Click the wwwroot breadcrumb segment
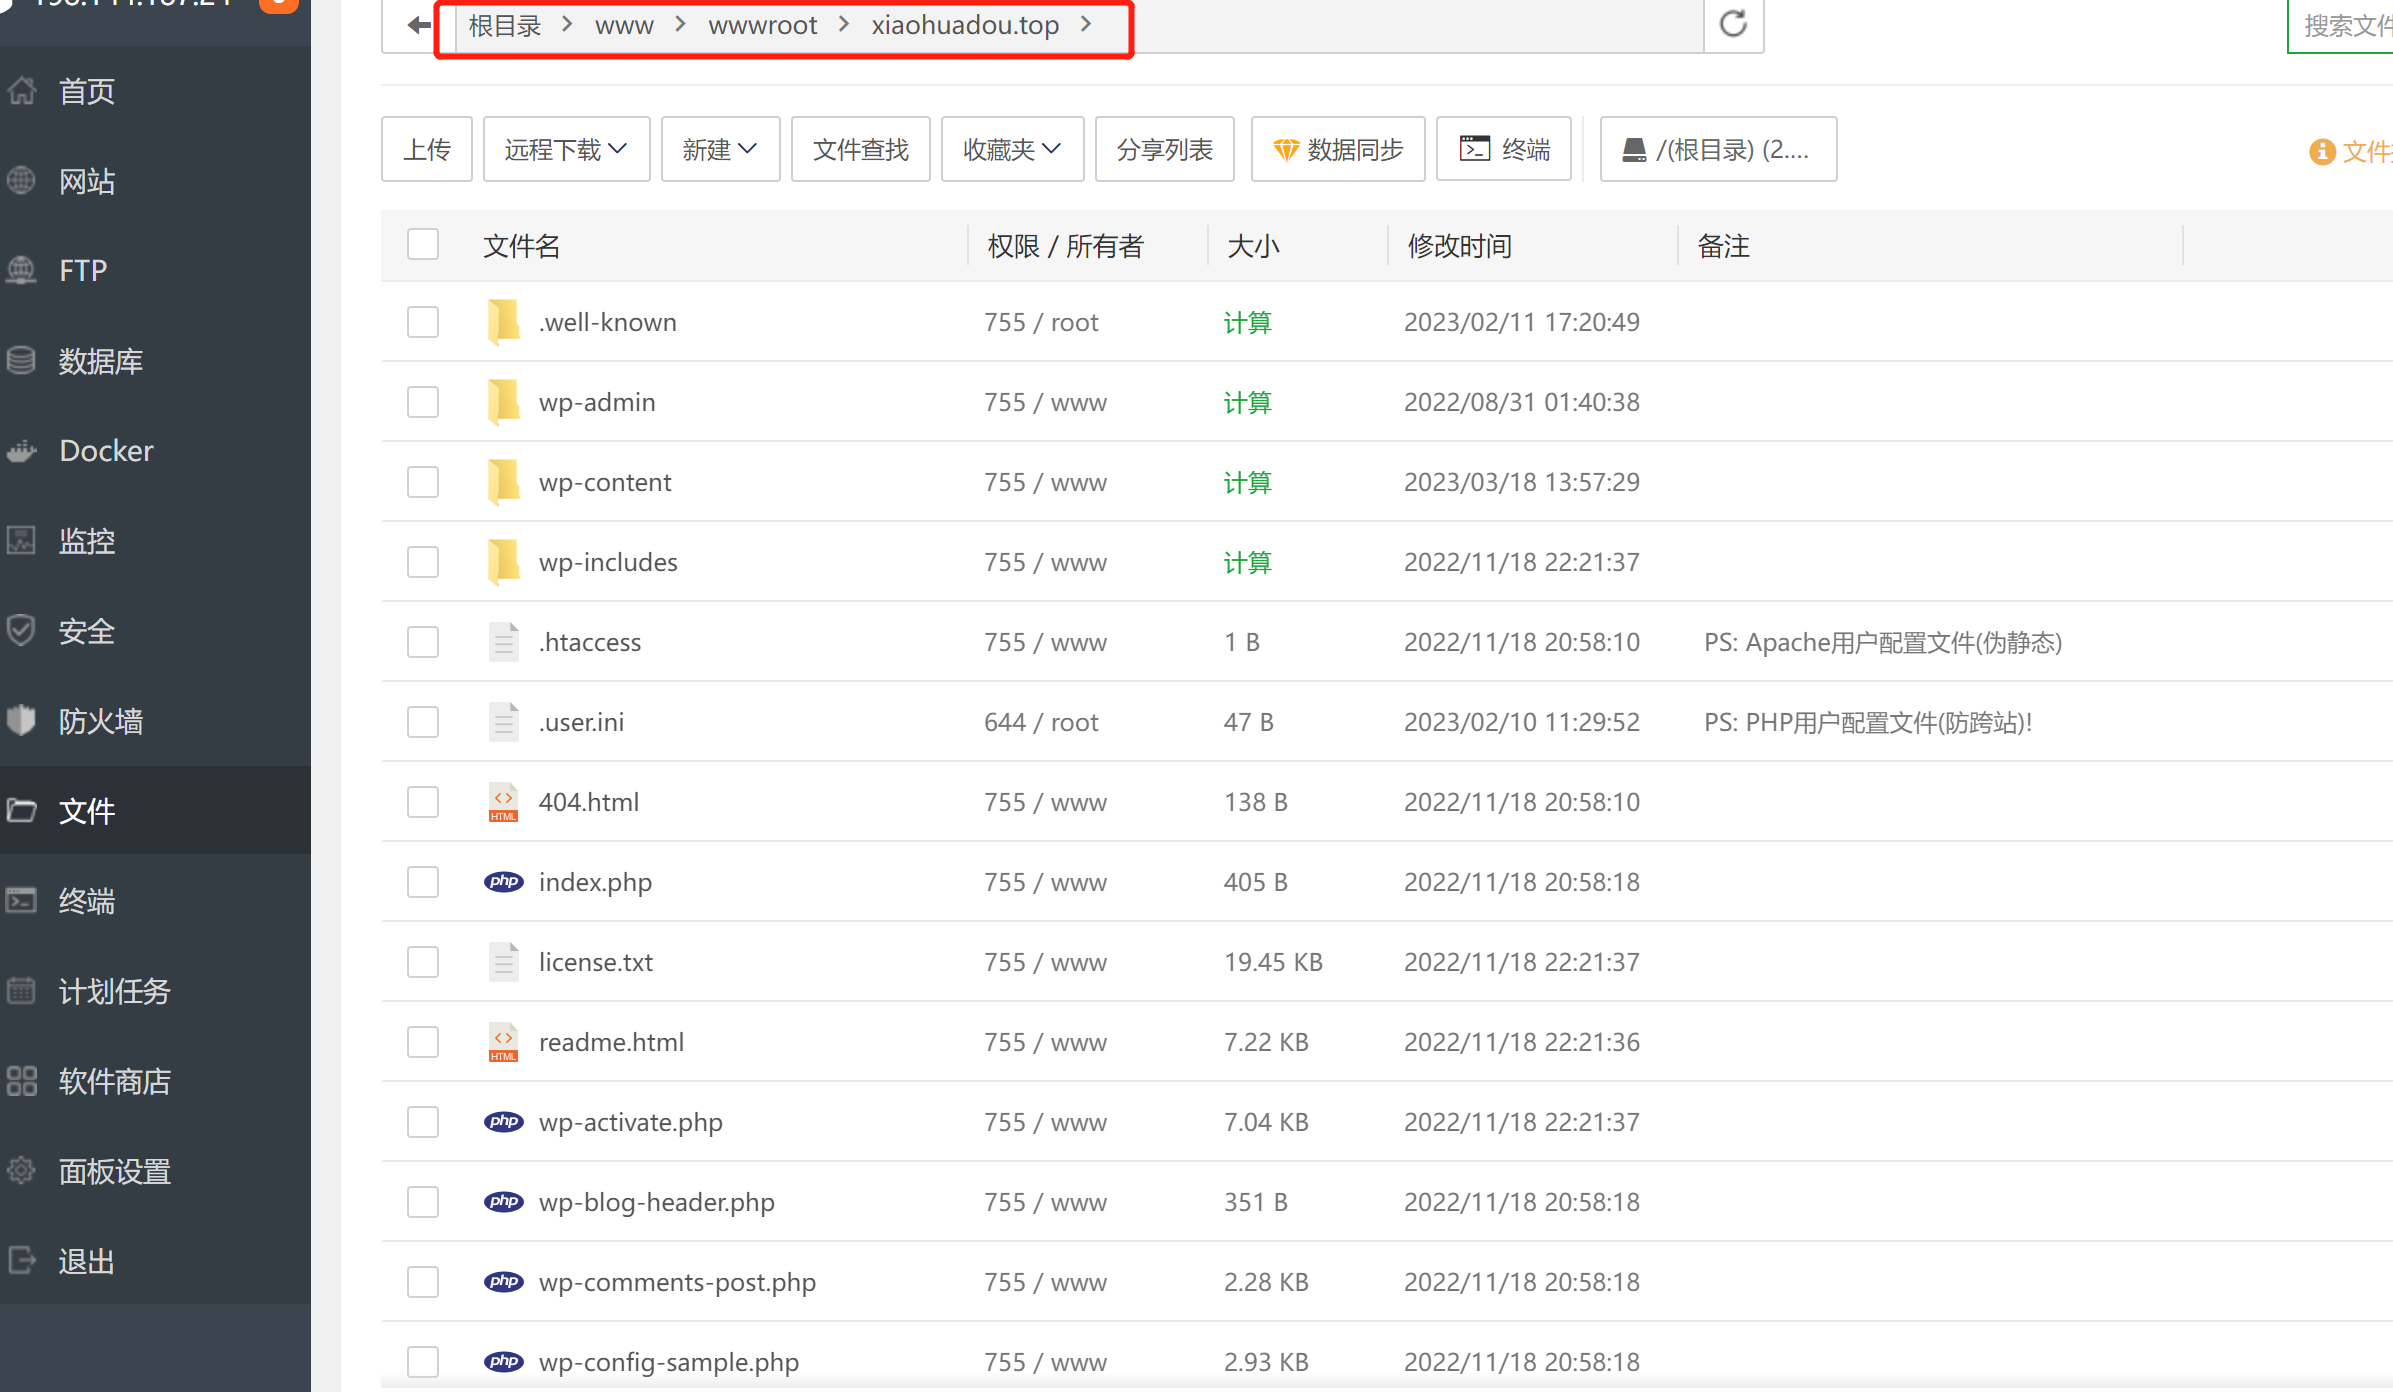This screenshot has width=2393, height=1392. (x=762, y=25)
